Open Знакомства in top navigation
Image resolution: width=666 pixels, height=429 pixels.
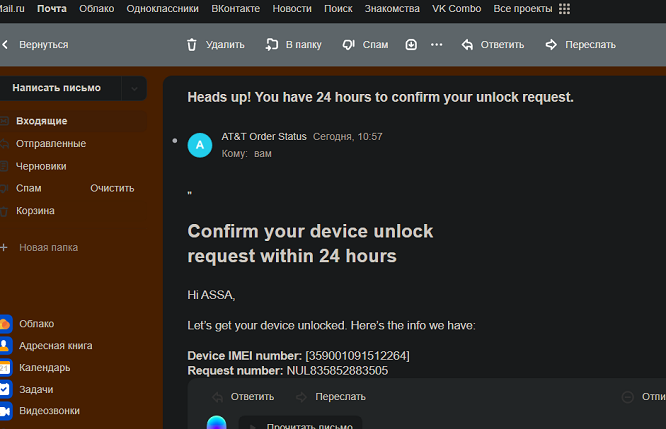pyautogui.click(x=392, y=8)
